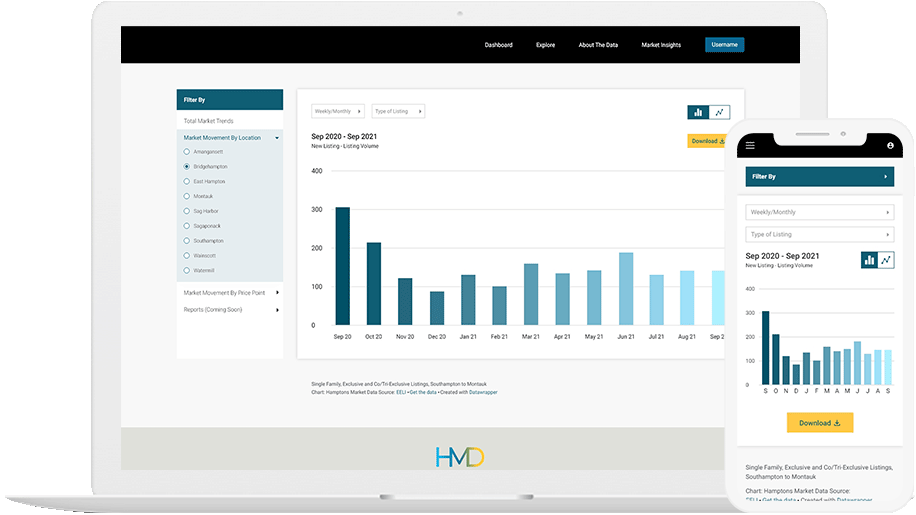Expand the Filter By bar on the phone

[x=818, y=177]
